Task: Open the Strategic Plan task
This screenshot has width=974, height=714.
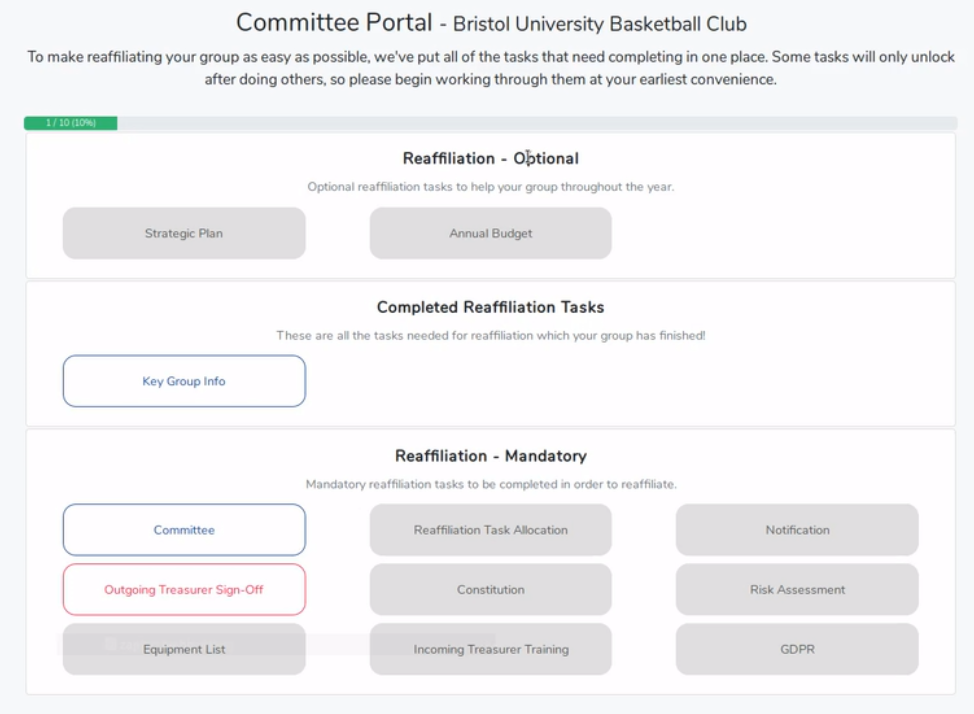Action: pos(184,233)
